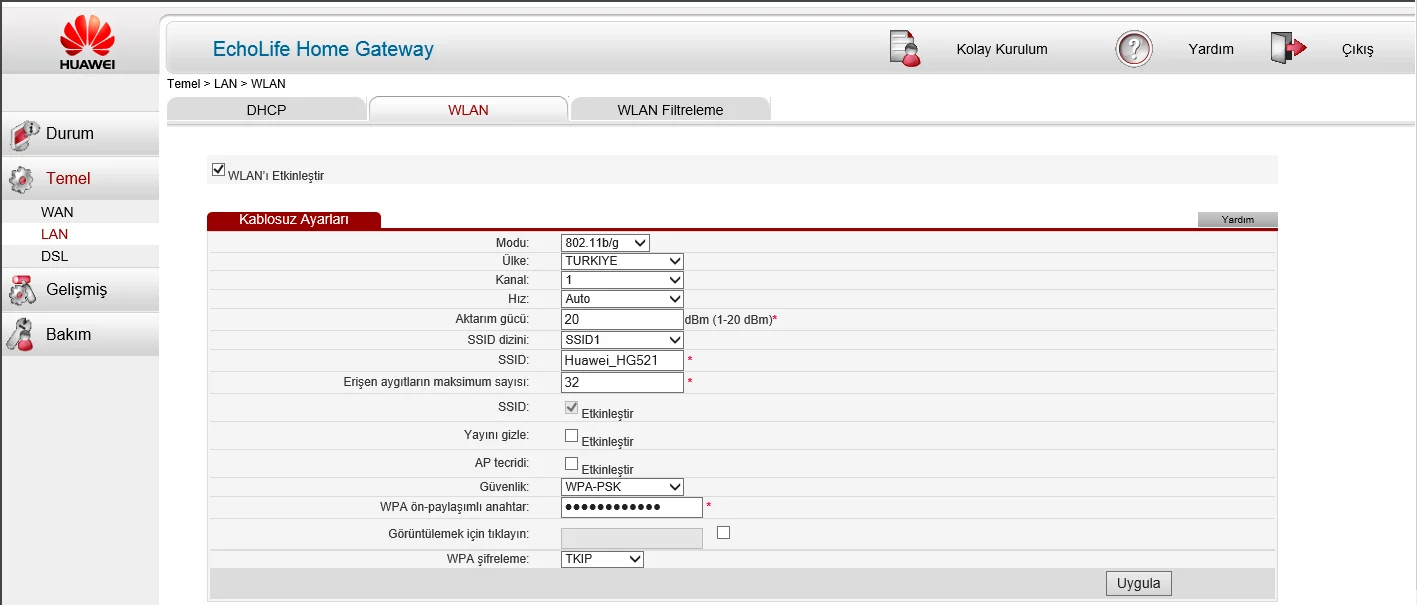Open the Ülke TURKIYE dropdown

coord(622,261)
